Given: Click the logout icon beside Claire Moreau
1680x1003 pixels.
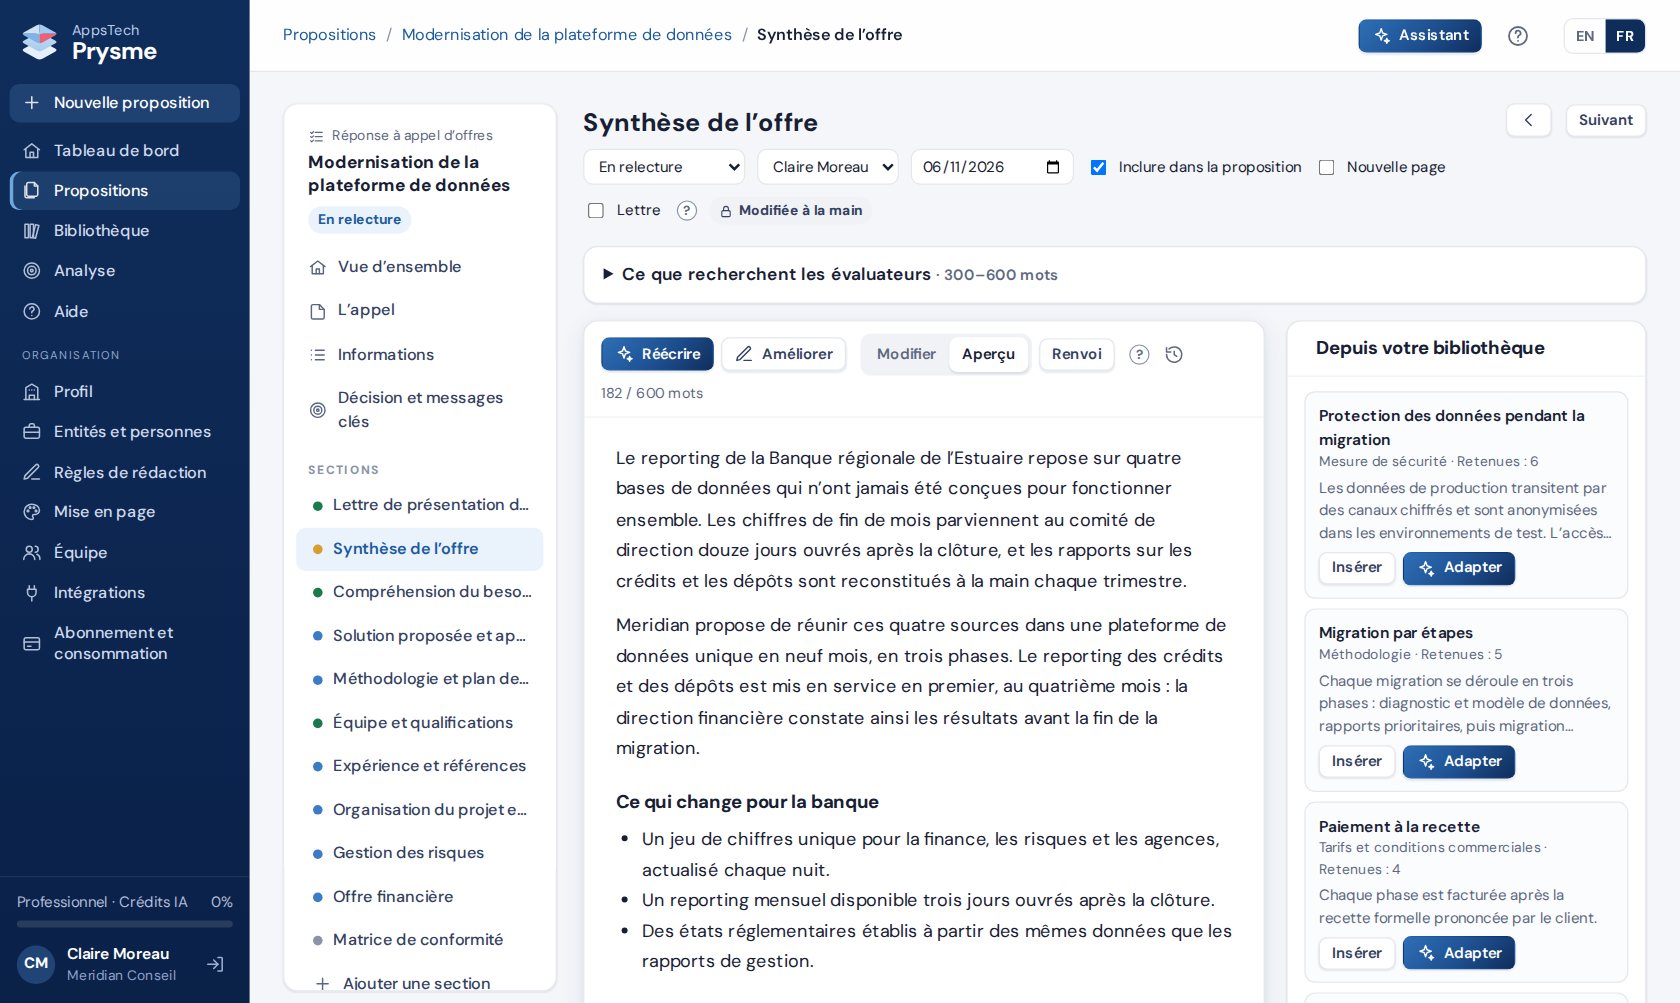Looking at the screenshot, I should click(x=215, y=965).
